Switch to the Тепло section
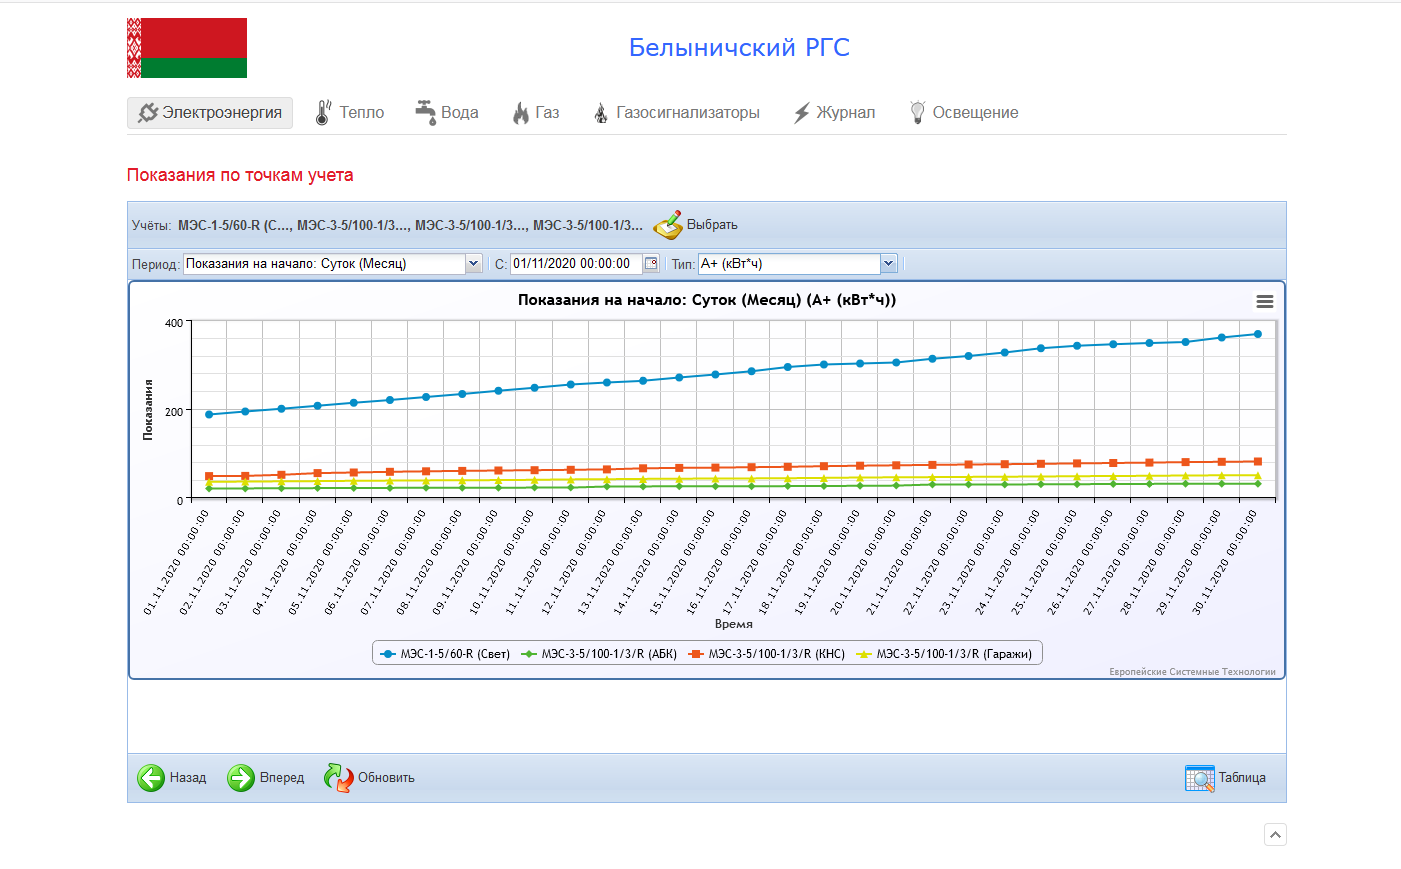Image resolution: width=1401 pixels, height=869 pixels. pyautogui.click(x=350, y=113)
